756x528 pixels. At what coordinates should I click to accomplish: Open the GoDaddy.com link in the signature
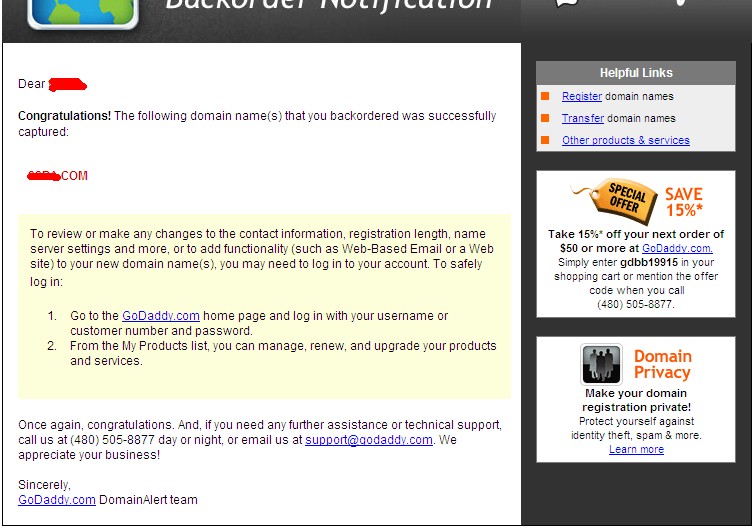(57, 500)
